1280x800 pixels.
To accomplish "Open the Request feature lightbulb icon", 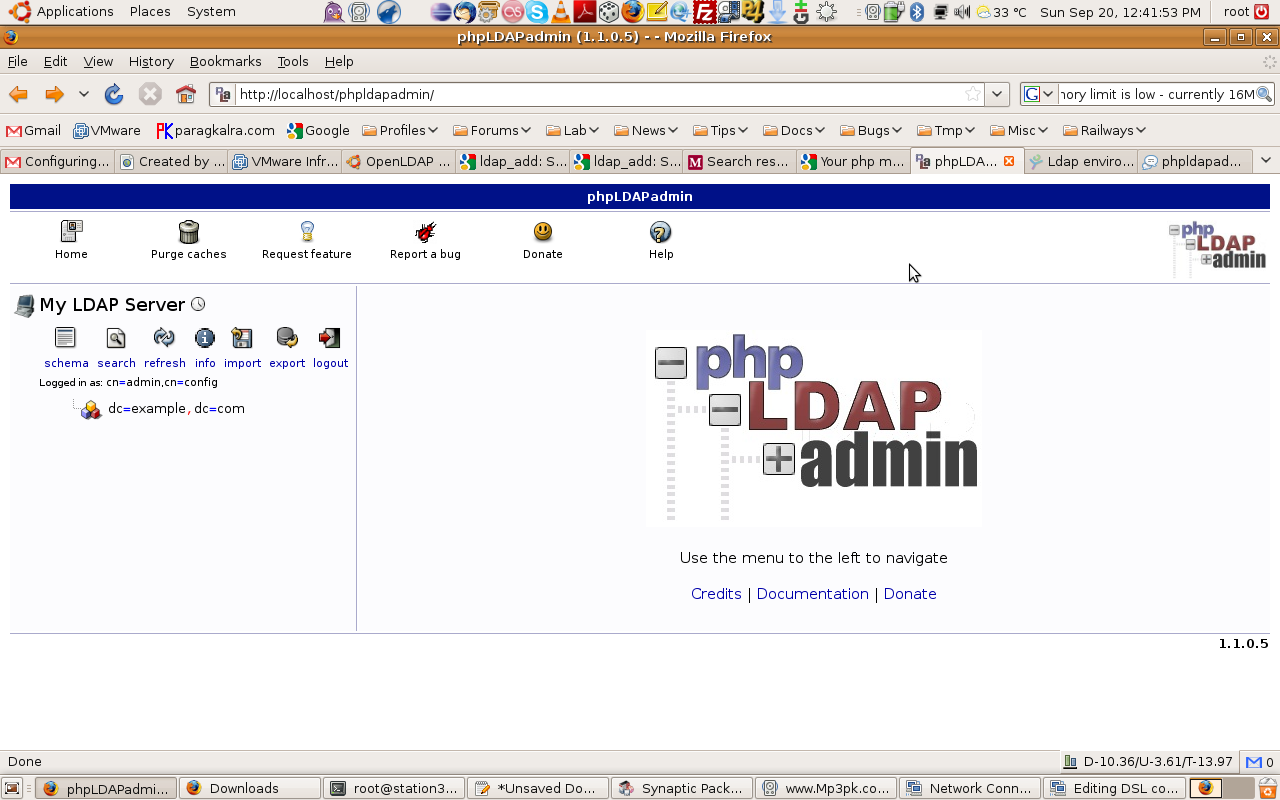I will point(307,233).
